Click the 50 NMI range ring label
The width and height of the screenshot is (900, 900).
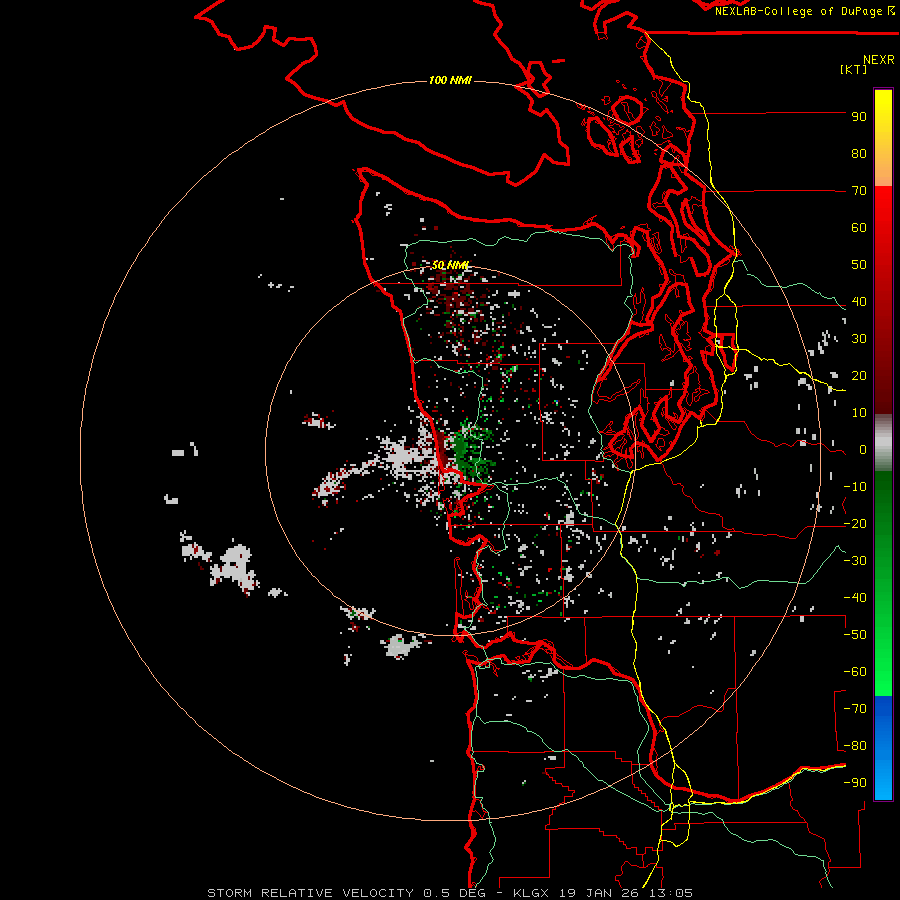451,265
